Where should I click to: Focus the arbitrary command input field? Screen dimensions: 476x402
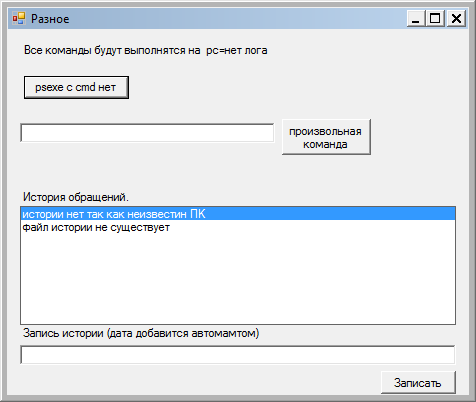(x=147, y=133)
